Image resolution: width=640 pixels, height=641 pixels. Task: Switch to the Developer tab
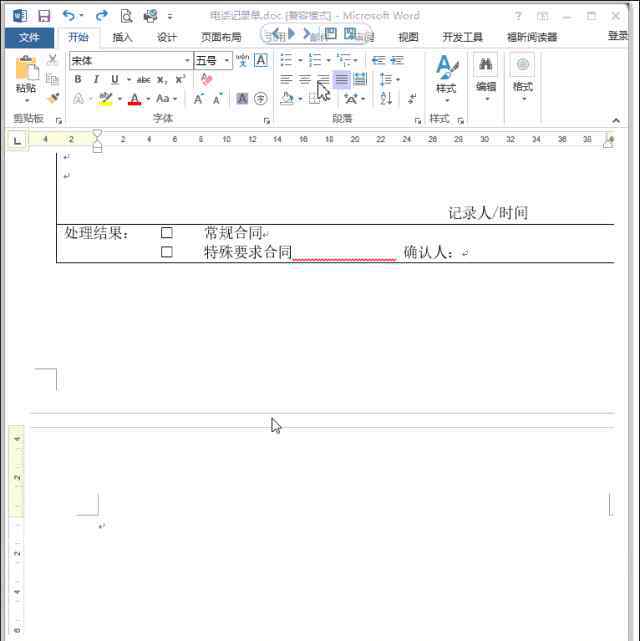pos(462,37)
